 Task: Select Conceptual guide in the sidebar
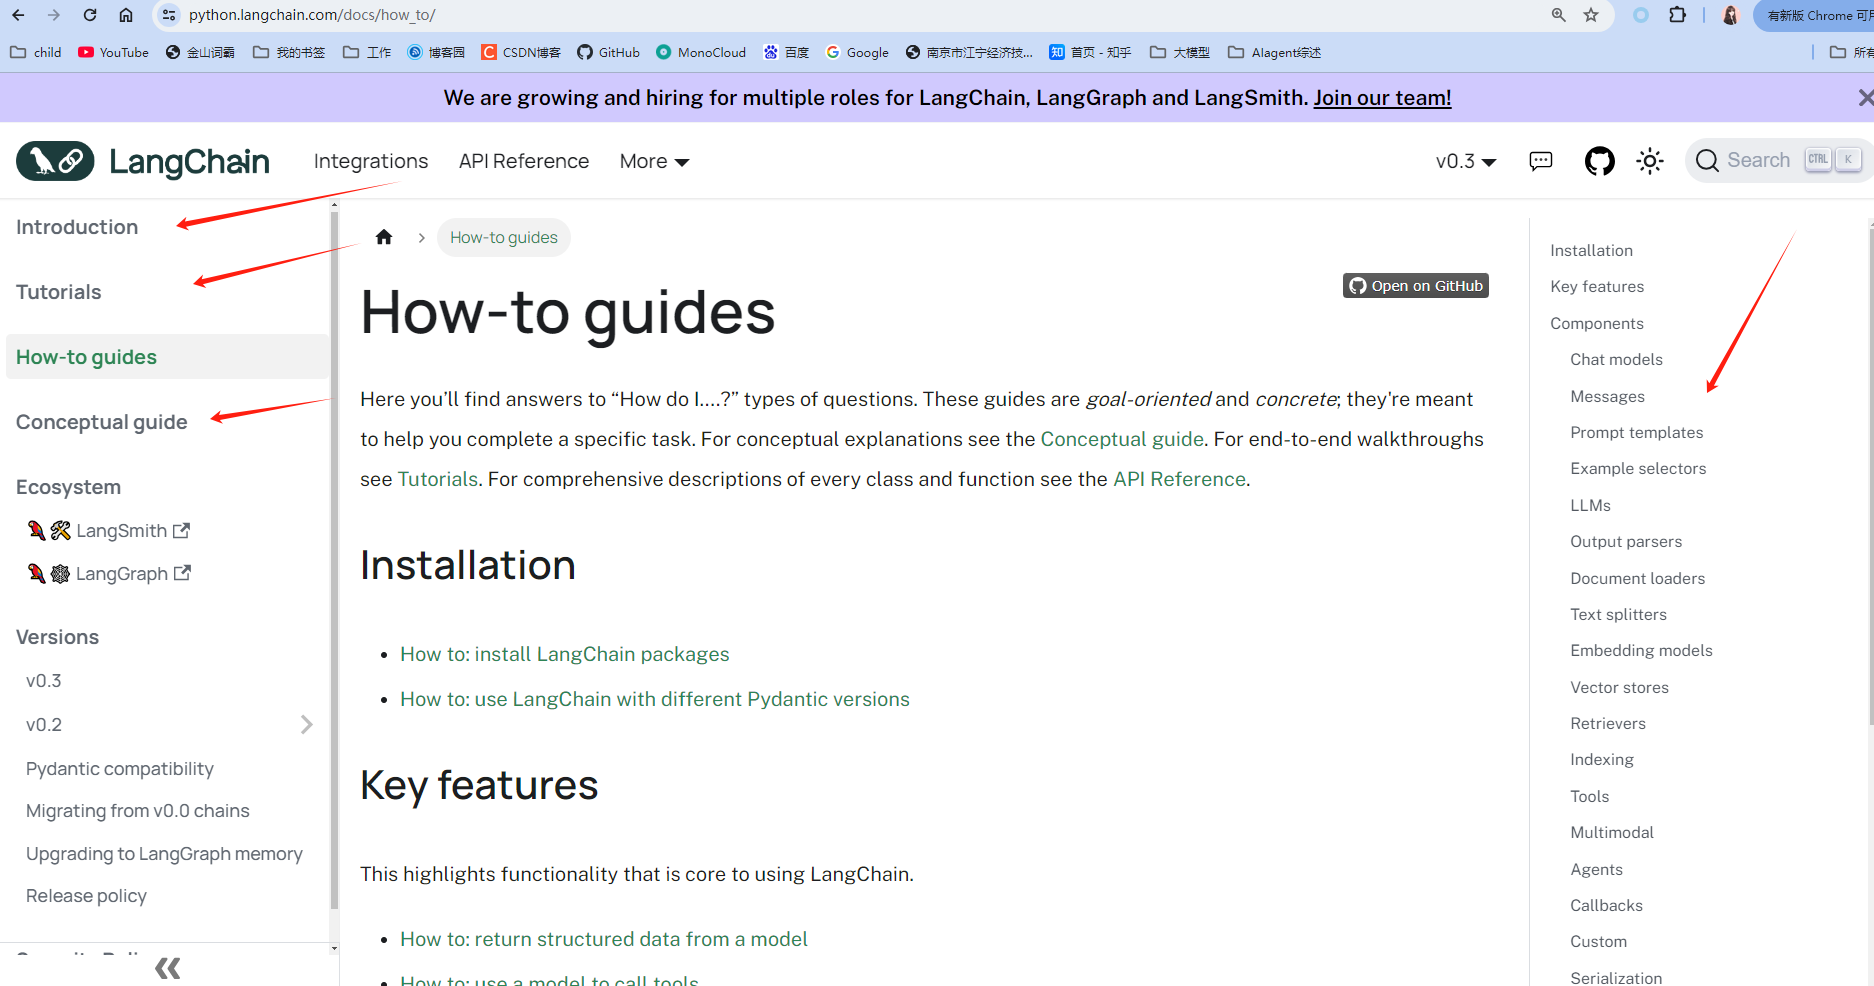click(102, 422)
